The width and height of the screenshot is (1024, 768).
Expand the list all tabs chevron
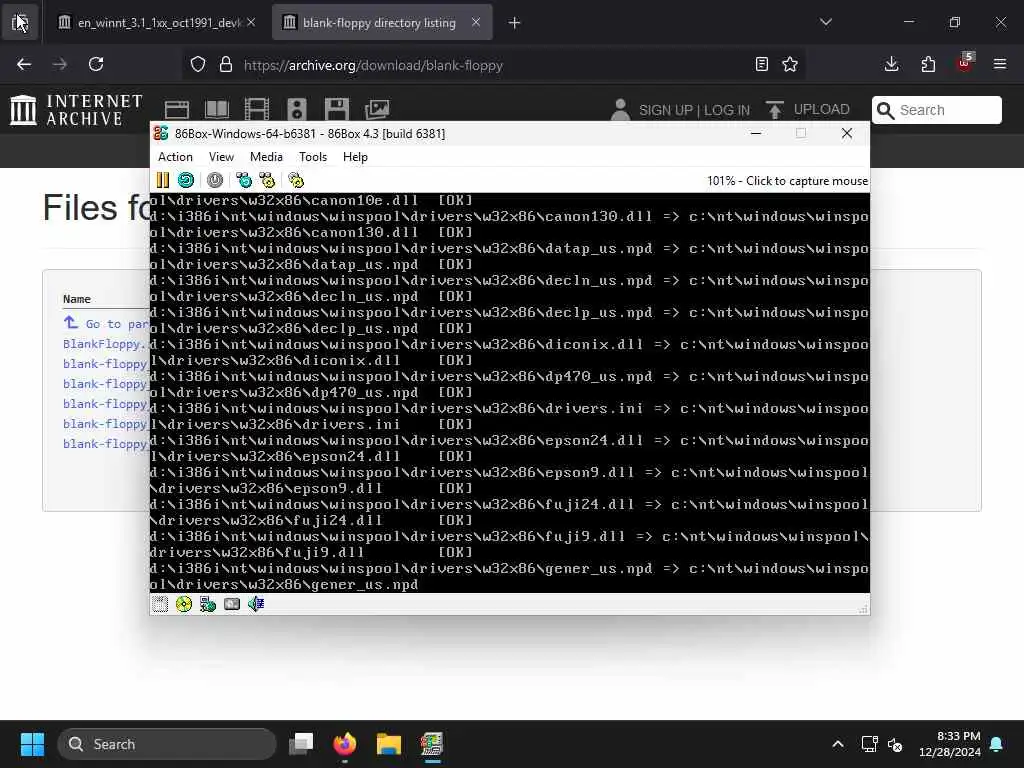tap(825, 22)
